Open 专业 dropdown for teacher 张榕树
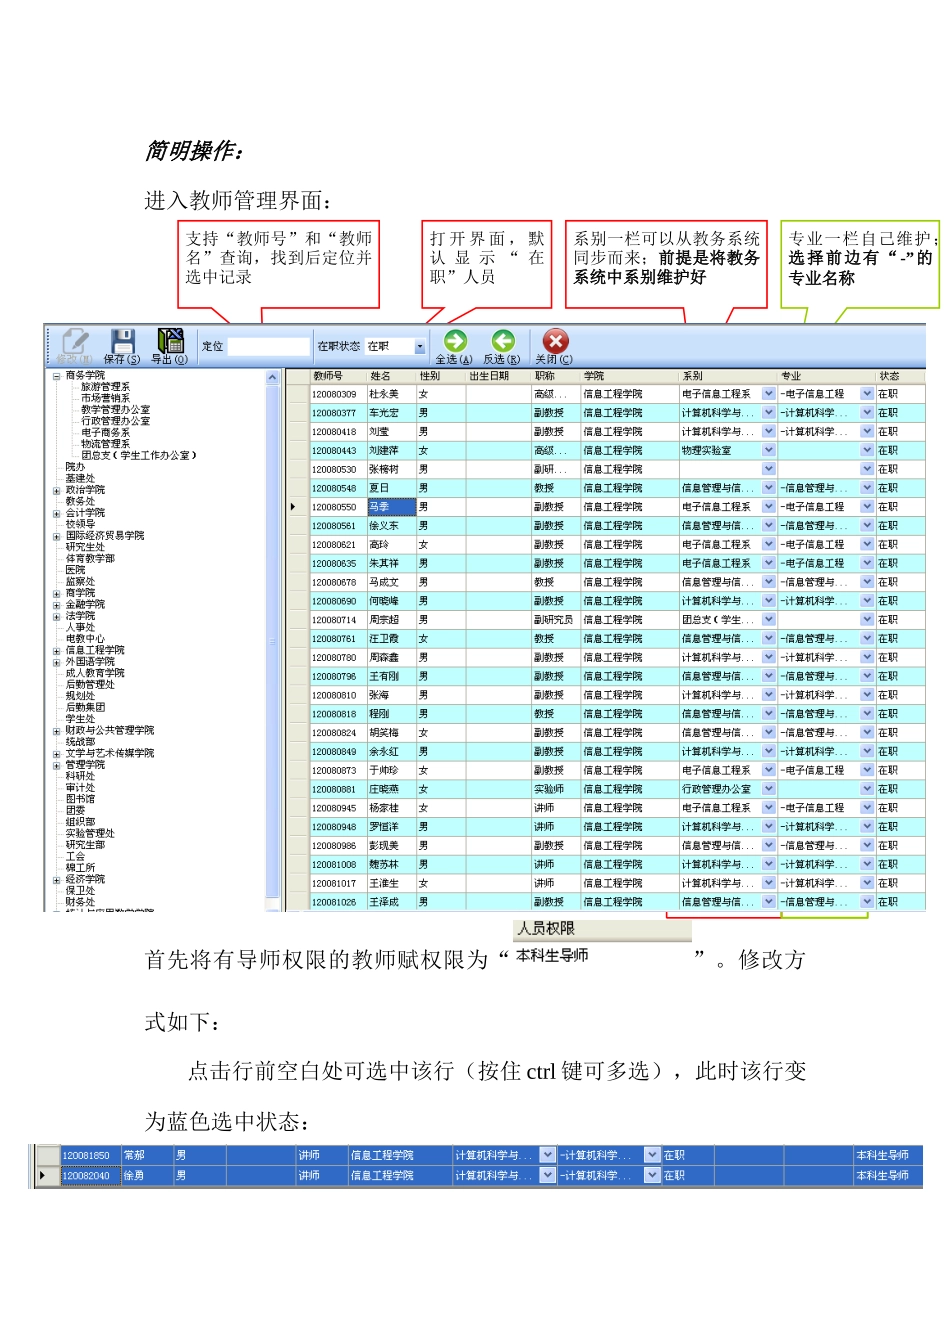This screenshot has height=1344, width=950. click(868, 469)
